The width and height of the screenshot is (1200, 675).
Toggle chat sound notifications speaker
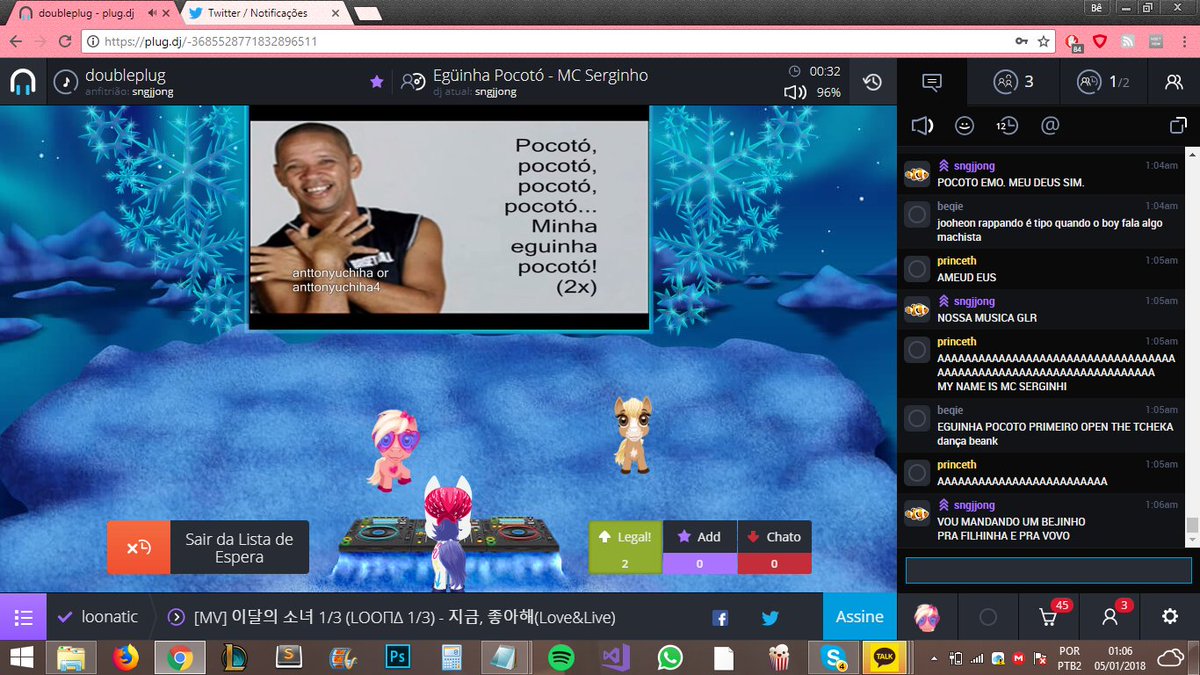(922, 125)
